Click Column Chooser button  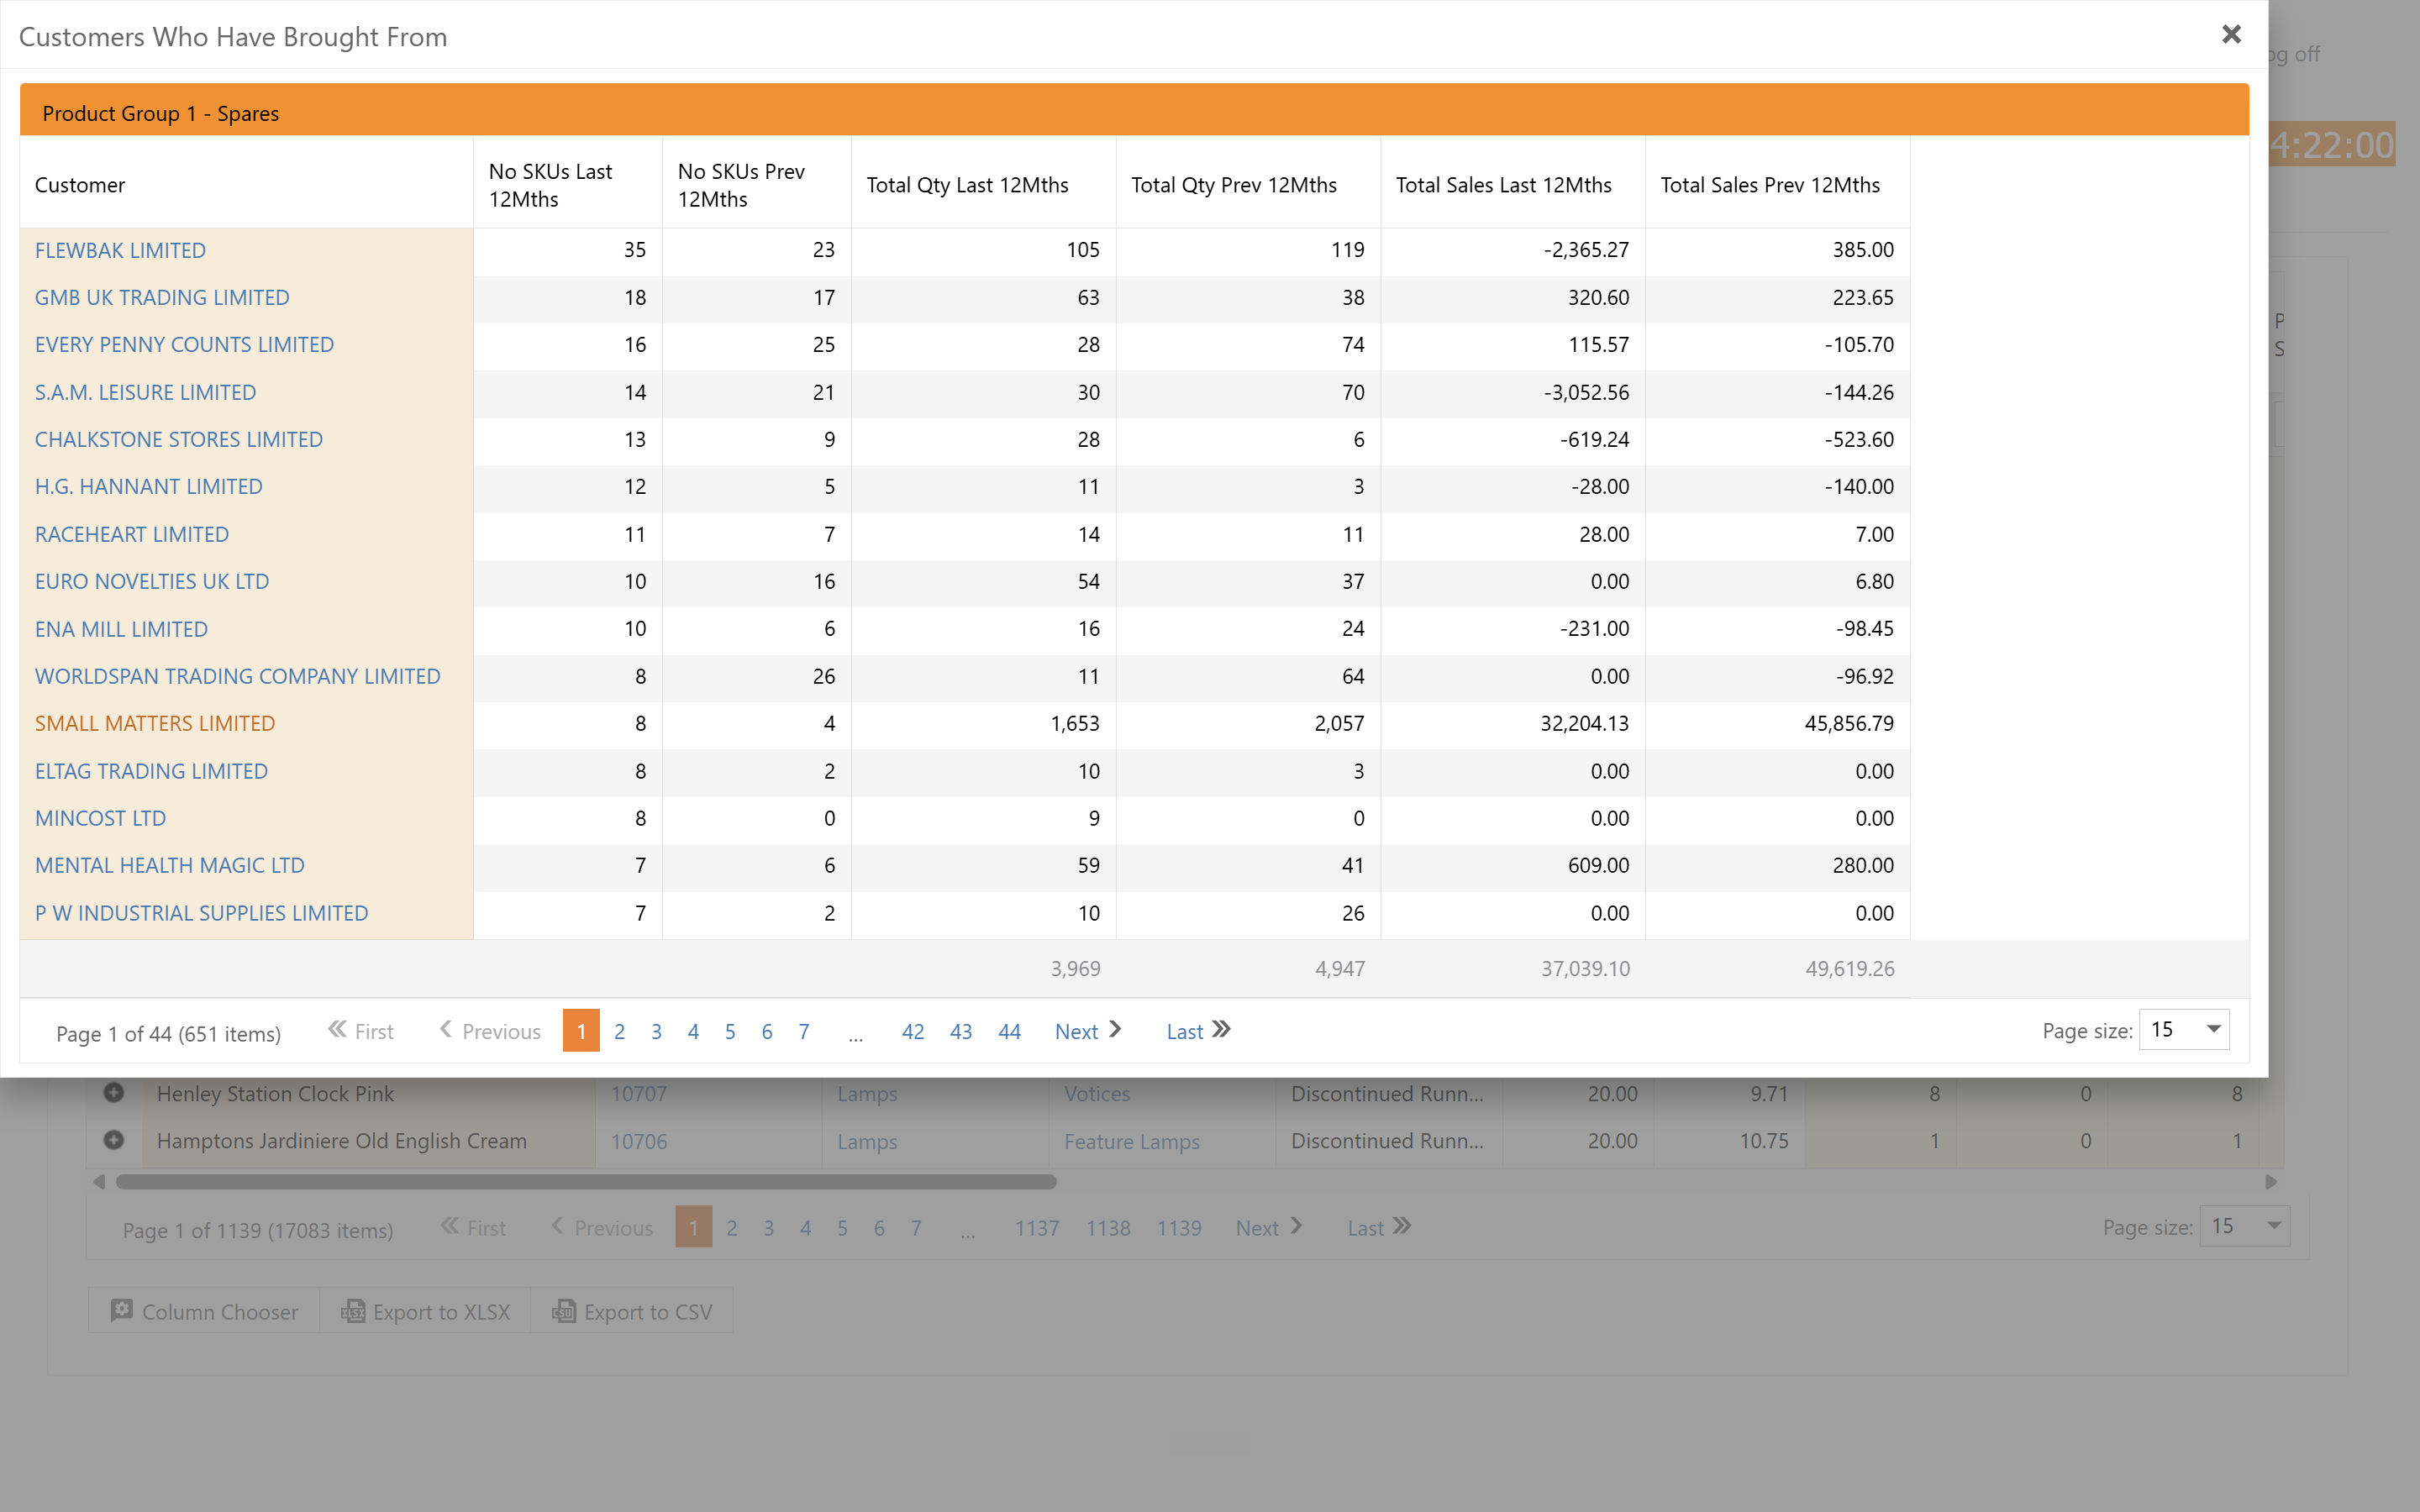point(204,1311)
